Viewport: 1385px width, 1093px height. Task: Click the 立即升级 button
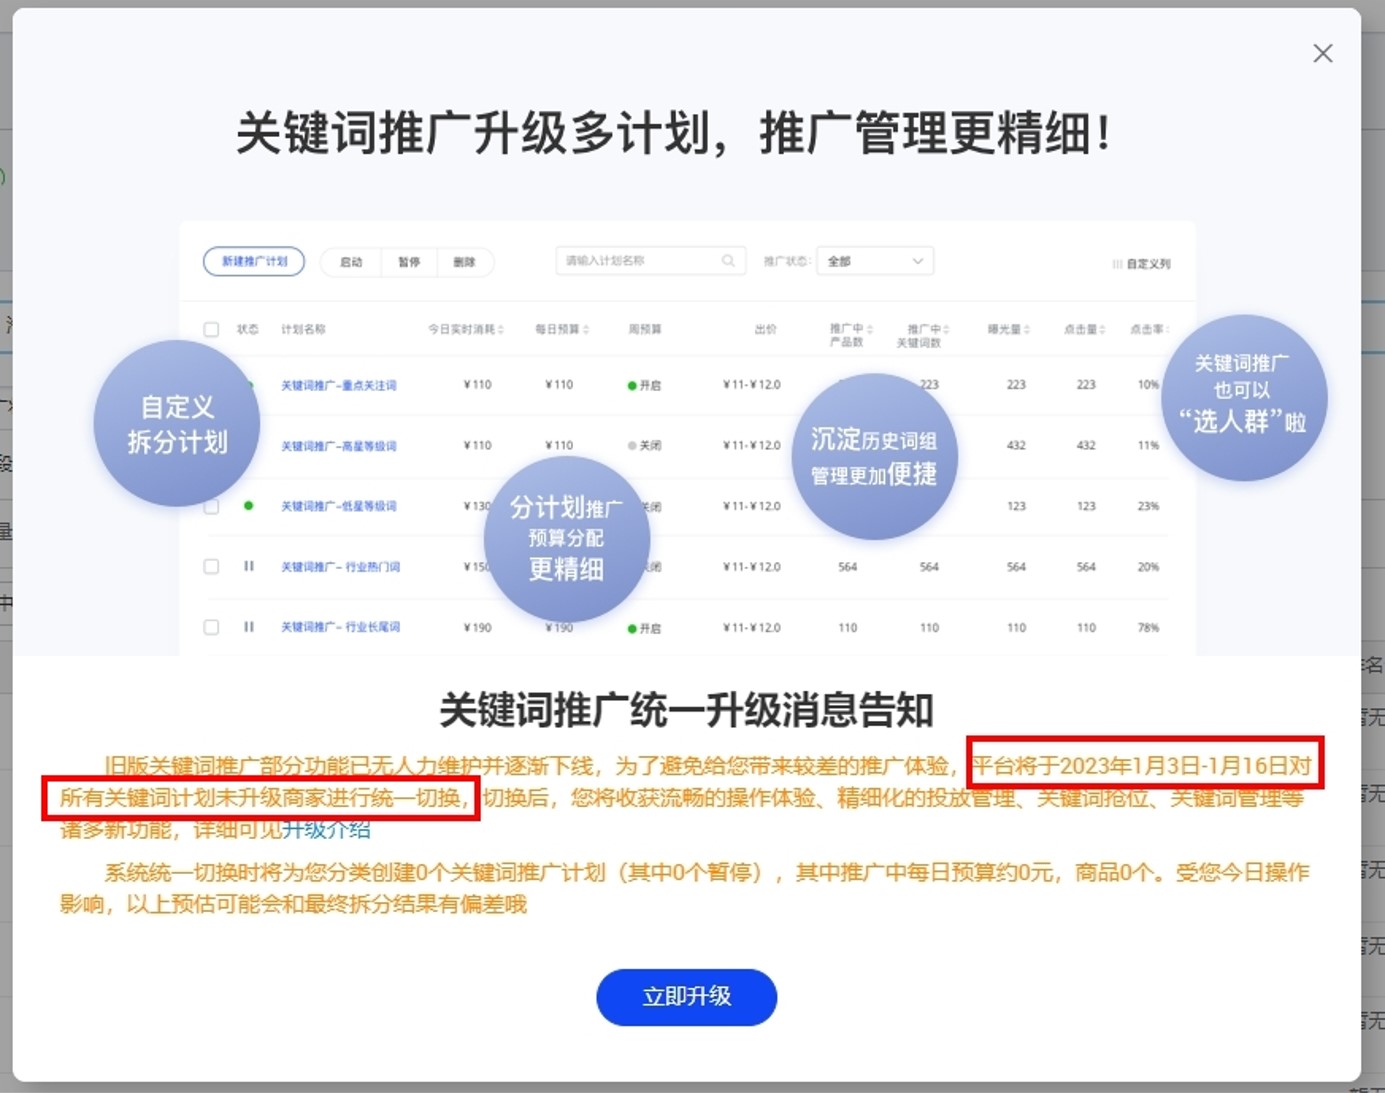pos(686,996)
